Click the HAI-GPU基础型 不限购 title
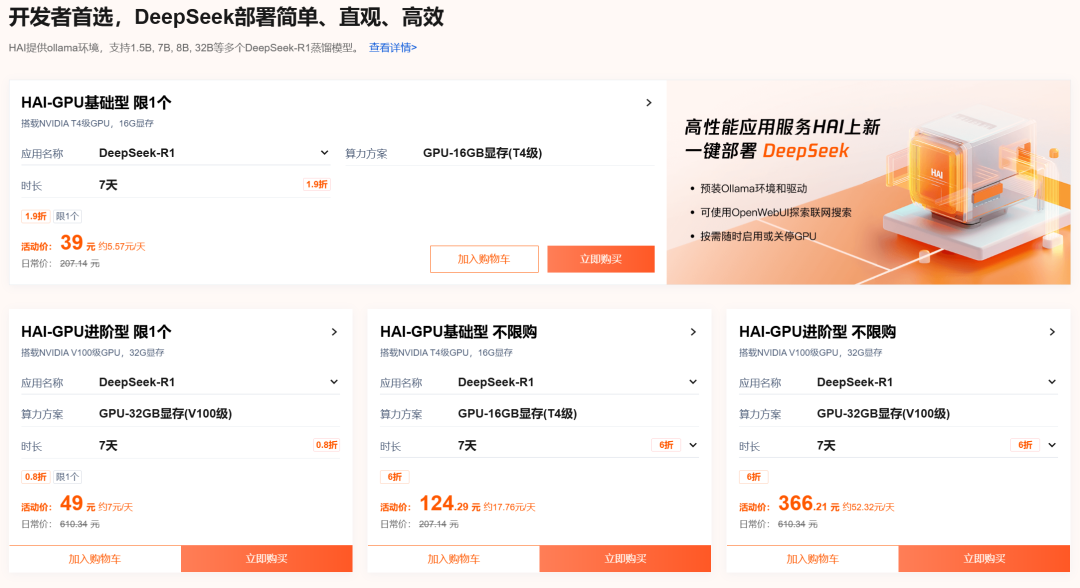Viewport: 1080px width, 588px height. pyautogui.click(x=458, y=332)
